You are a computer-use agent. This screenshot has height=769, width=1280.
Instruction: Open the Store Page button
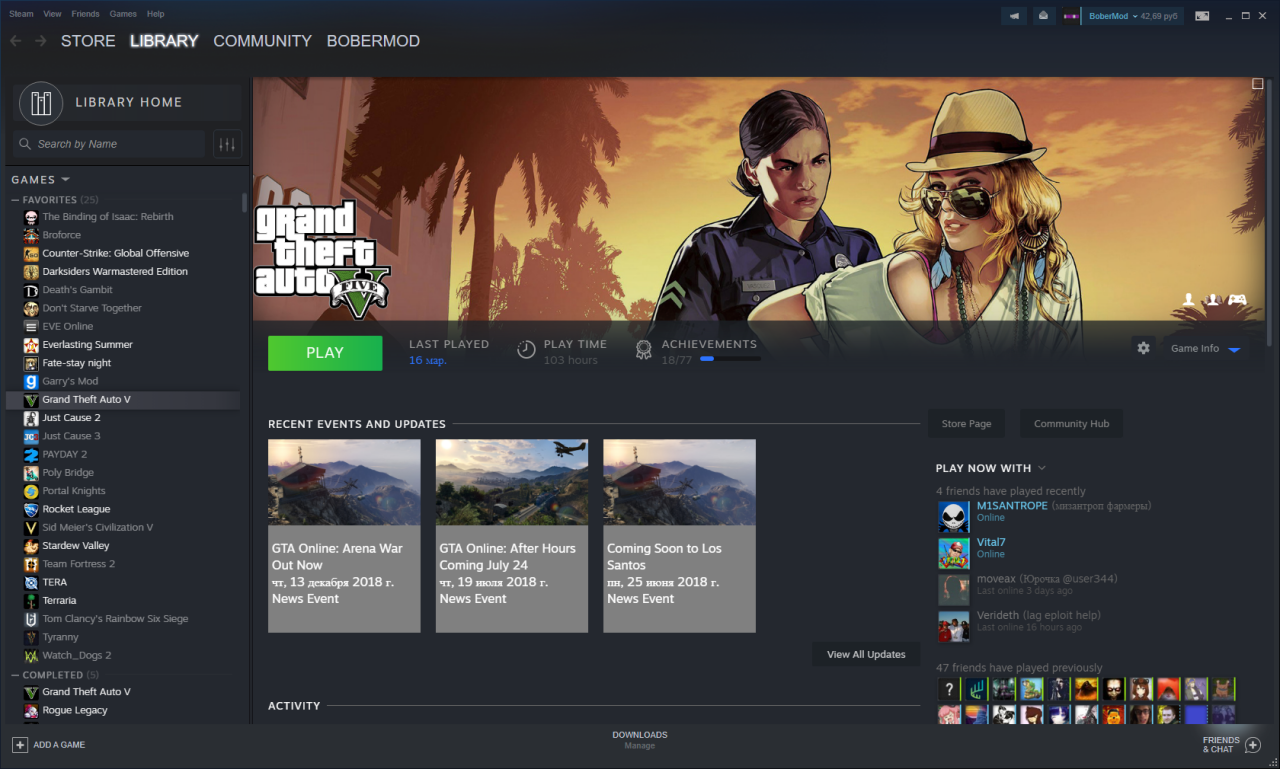pyautogui.click(x=966, y=424)
